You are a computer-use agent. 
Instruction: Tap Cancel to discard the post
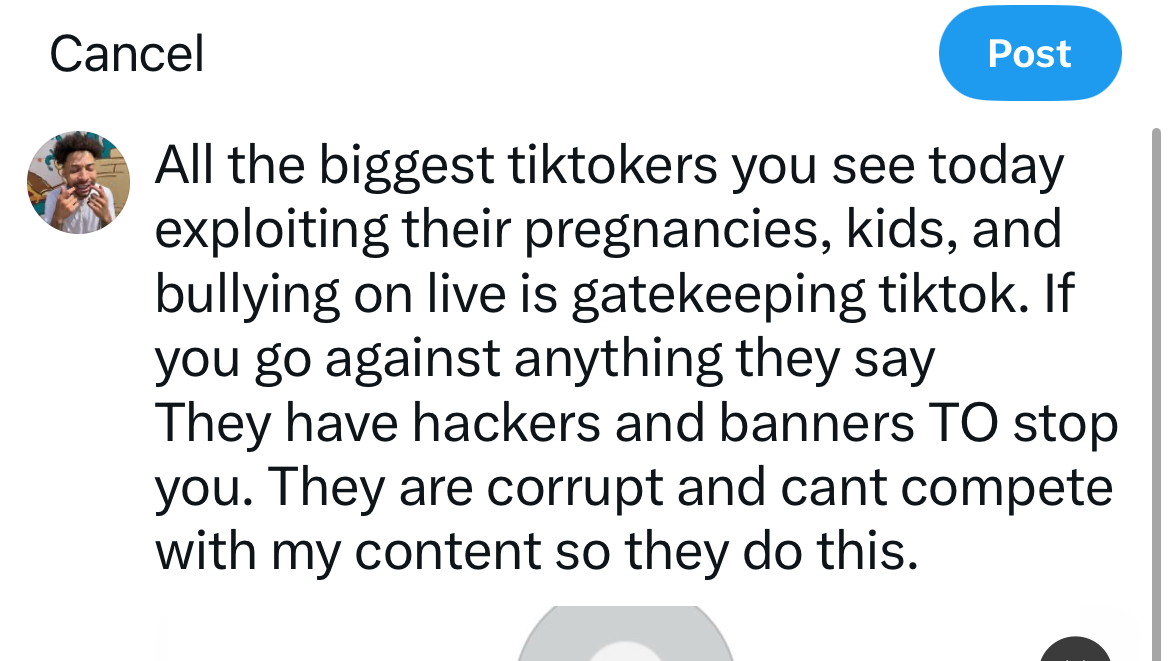point(127,54)
